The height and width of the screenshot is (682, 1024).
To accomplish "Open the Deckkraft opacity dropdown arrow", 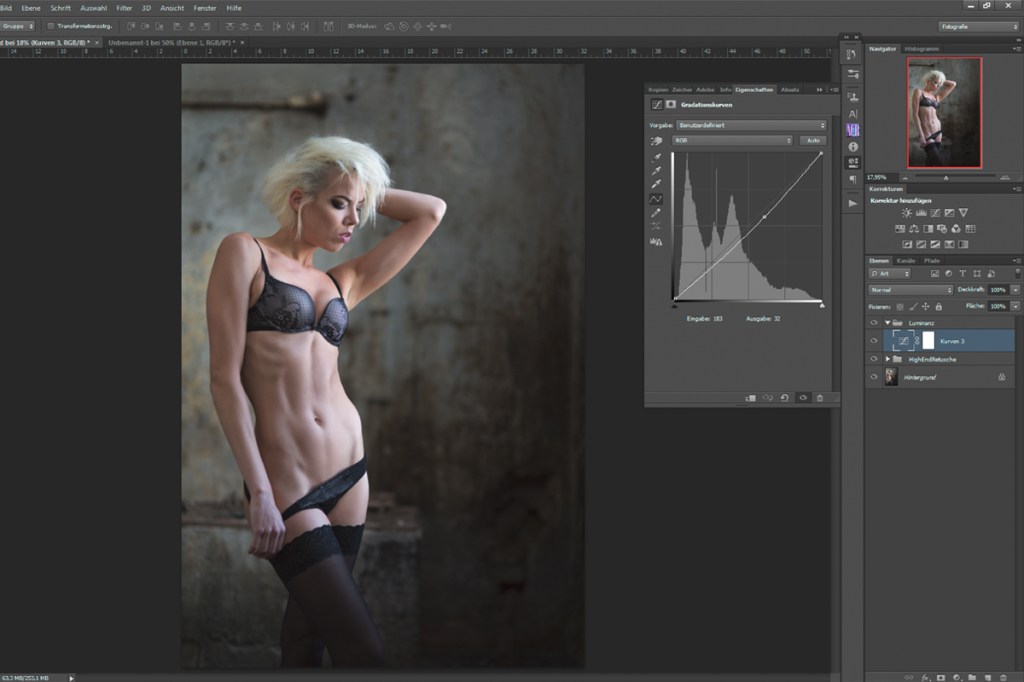I will click(x=1016, y=289).
